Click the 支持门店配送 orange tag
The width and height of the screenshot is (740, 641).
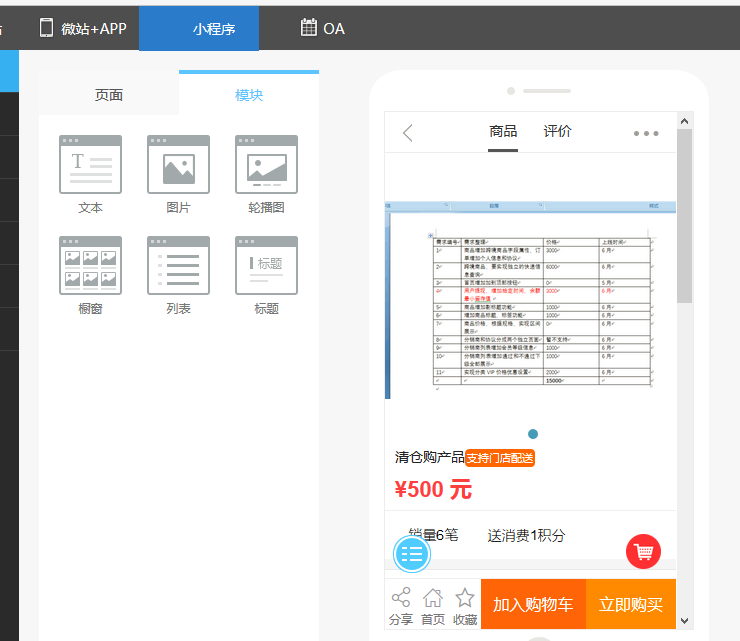500,458
